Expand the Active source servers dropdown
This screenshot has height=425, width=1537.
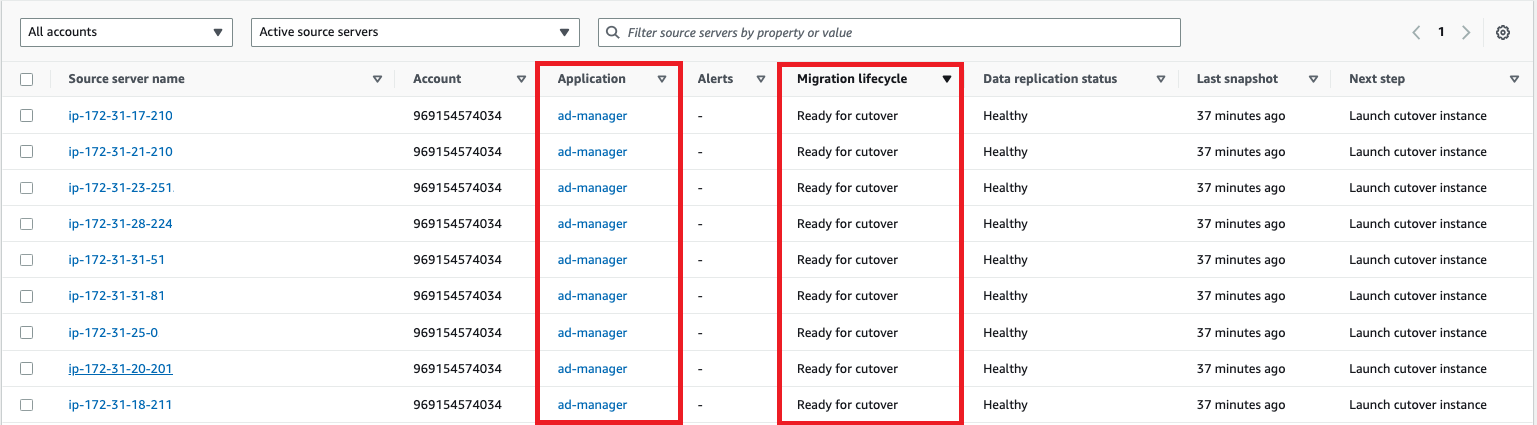(415, 32)
